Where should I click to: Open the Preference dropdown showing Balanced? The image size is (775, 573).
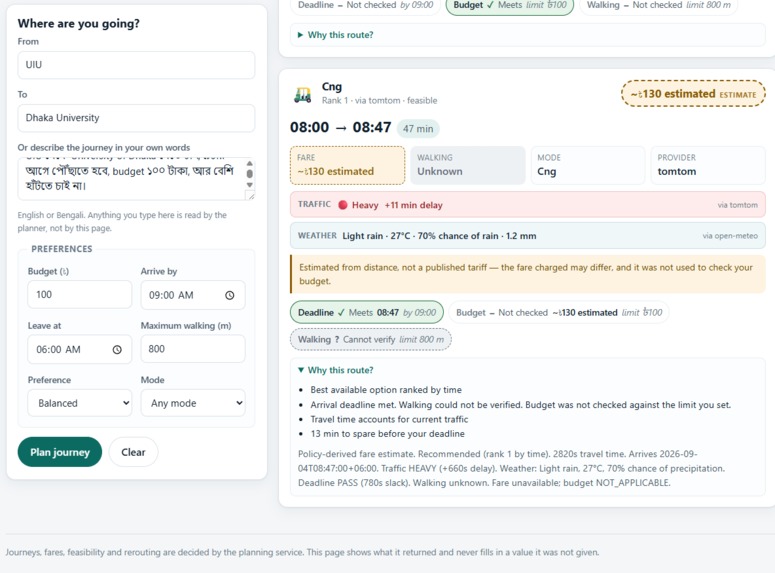pyautogui.click(x=80, y=403)
